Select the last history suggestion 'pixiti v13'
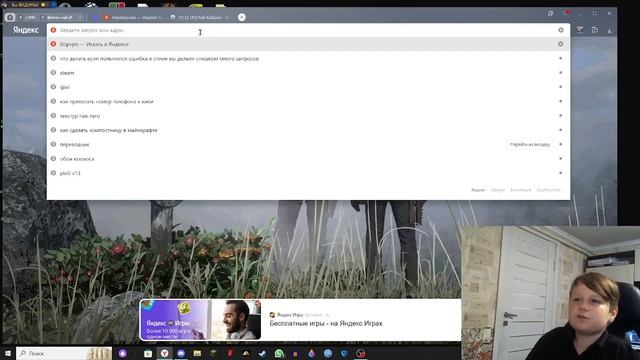Viewport: 640px width, 360px height. pos(308,173)
